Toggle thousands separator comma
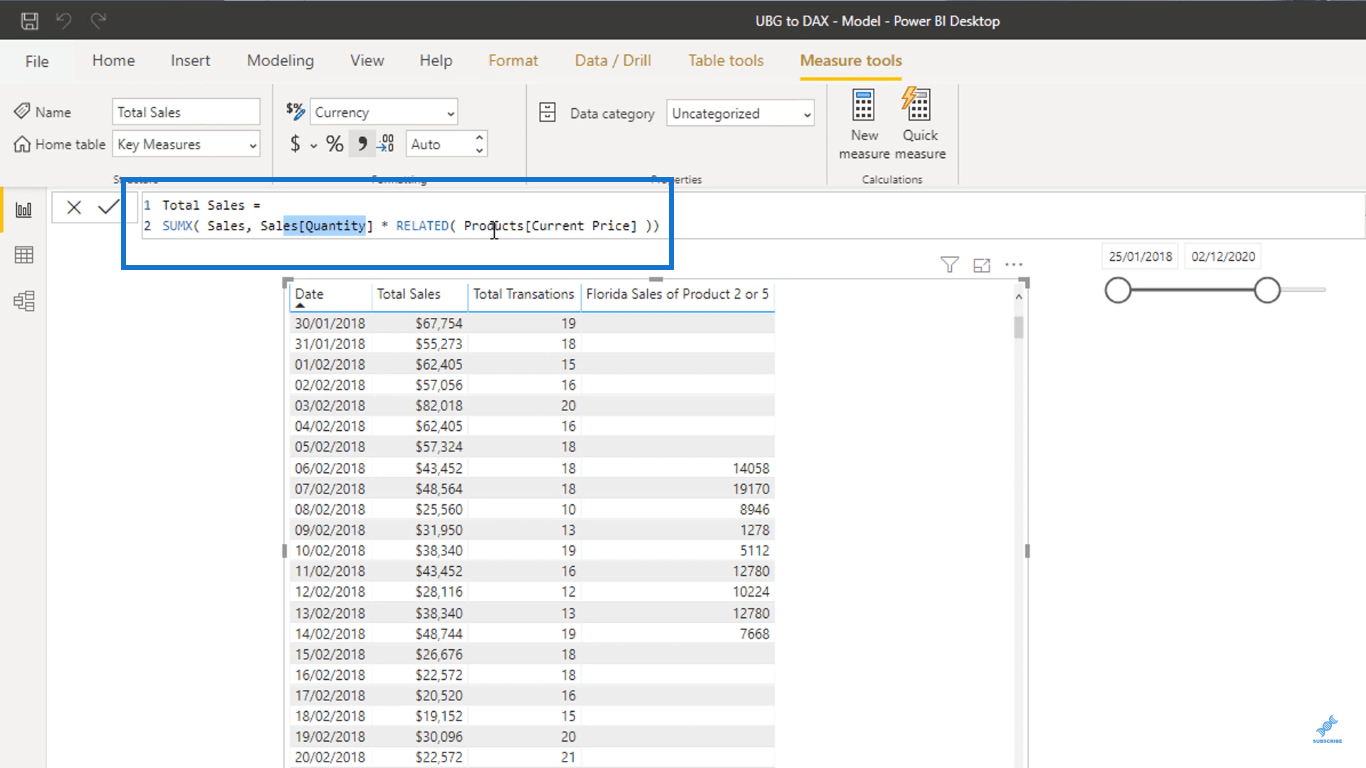 pos(362,144)
